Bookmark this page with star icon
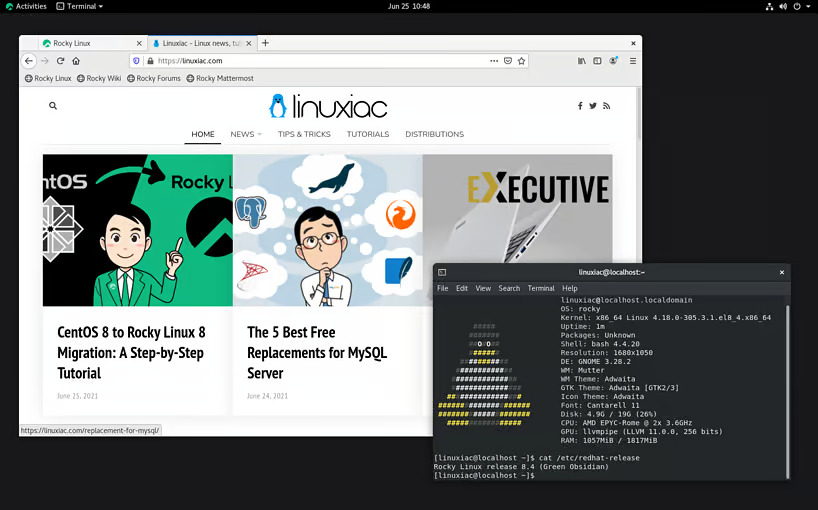The image size is (818, 510). [521, 61]
